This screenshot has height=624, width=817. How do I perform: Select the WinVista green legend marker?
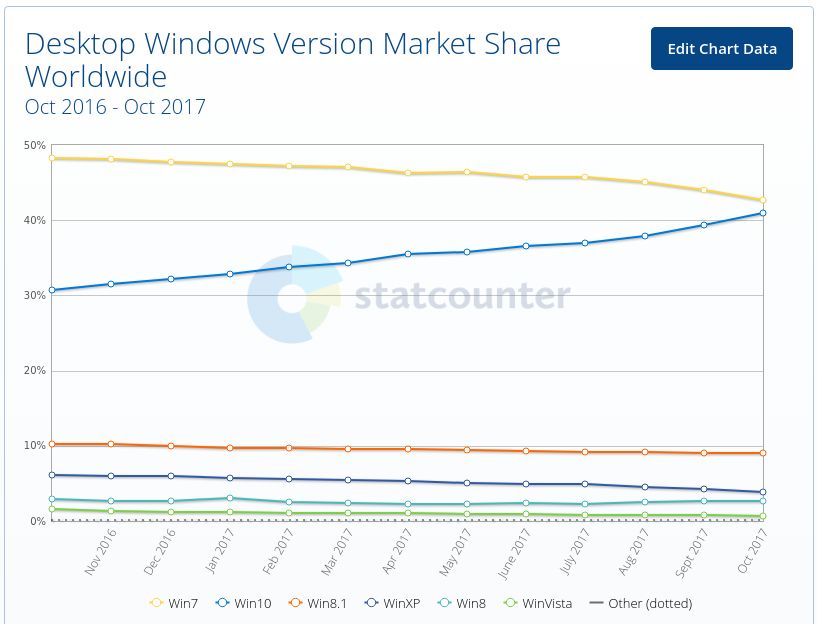point(511,603)
